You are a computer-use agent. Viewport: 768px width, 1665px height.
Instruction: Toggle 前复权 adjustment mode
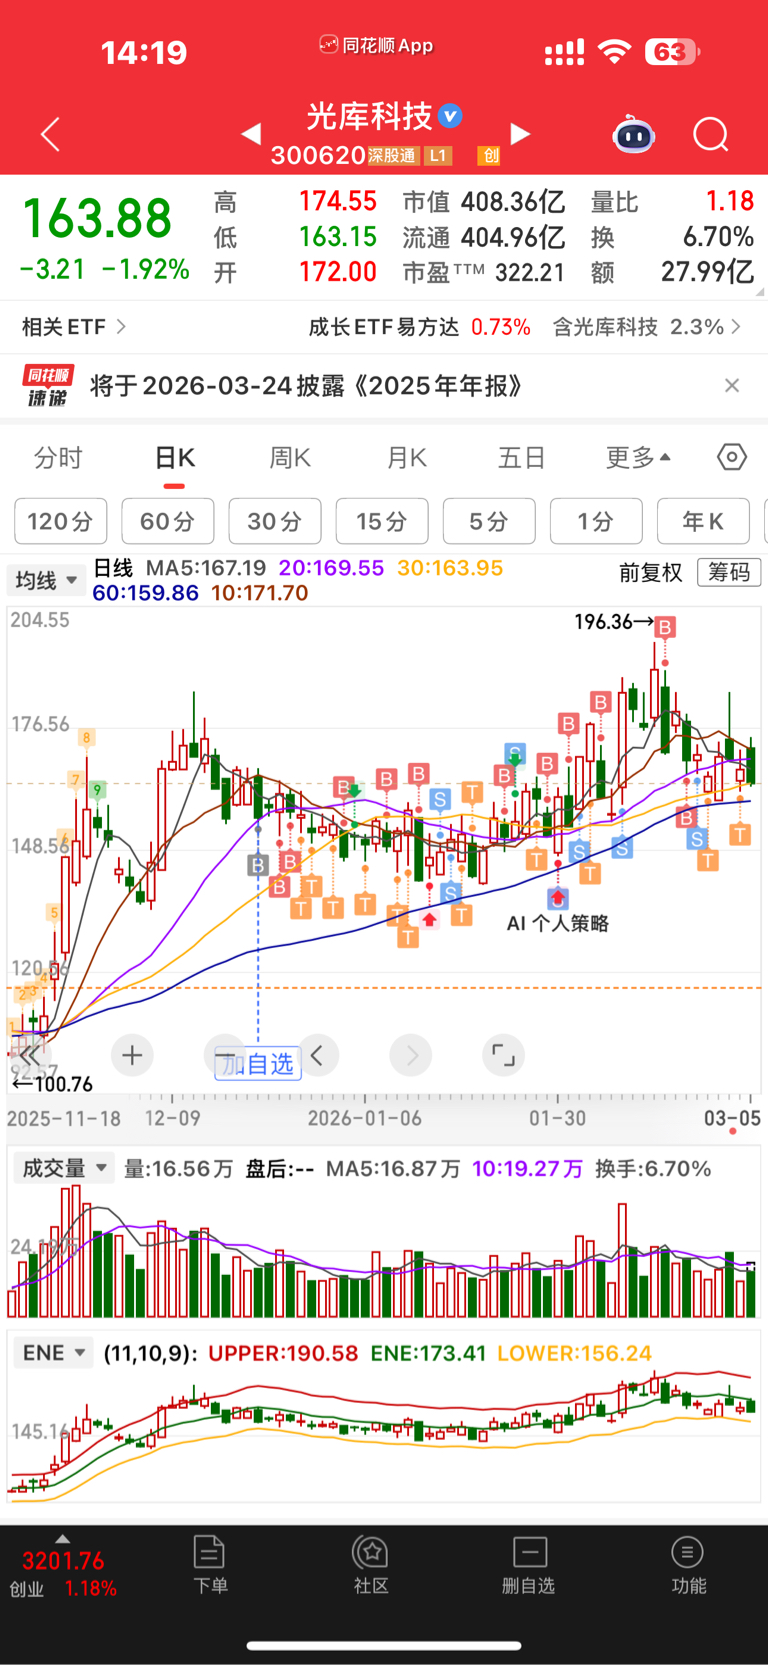coord(650,572)
